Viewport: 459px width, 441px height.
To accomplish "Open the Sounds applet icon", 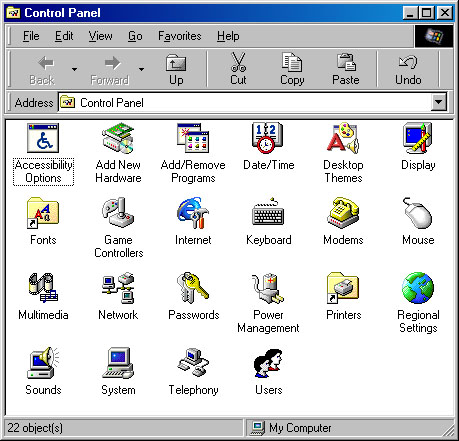I will point(43,363).
